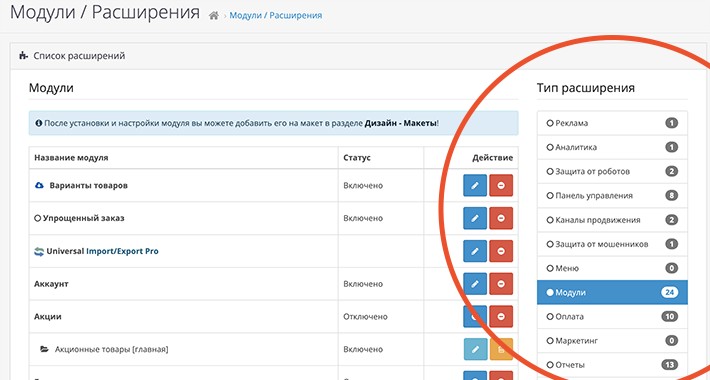Uninstall the Упрощенный заказ module
Image resolution: width=710 pixels, height=380 pixels.
501,218
